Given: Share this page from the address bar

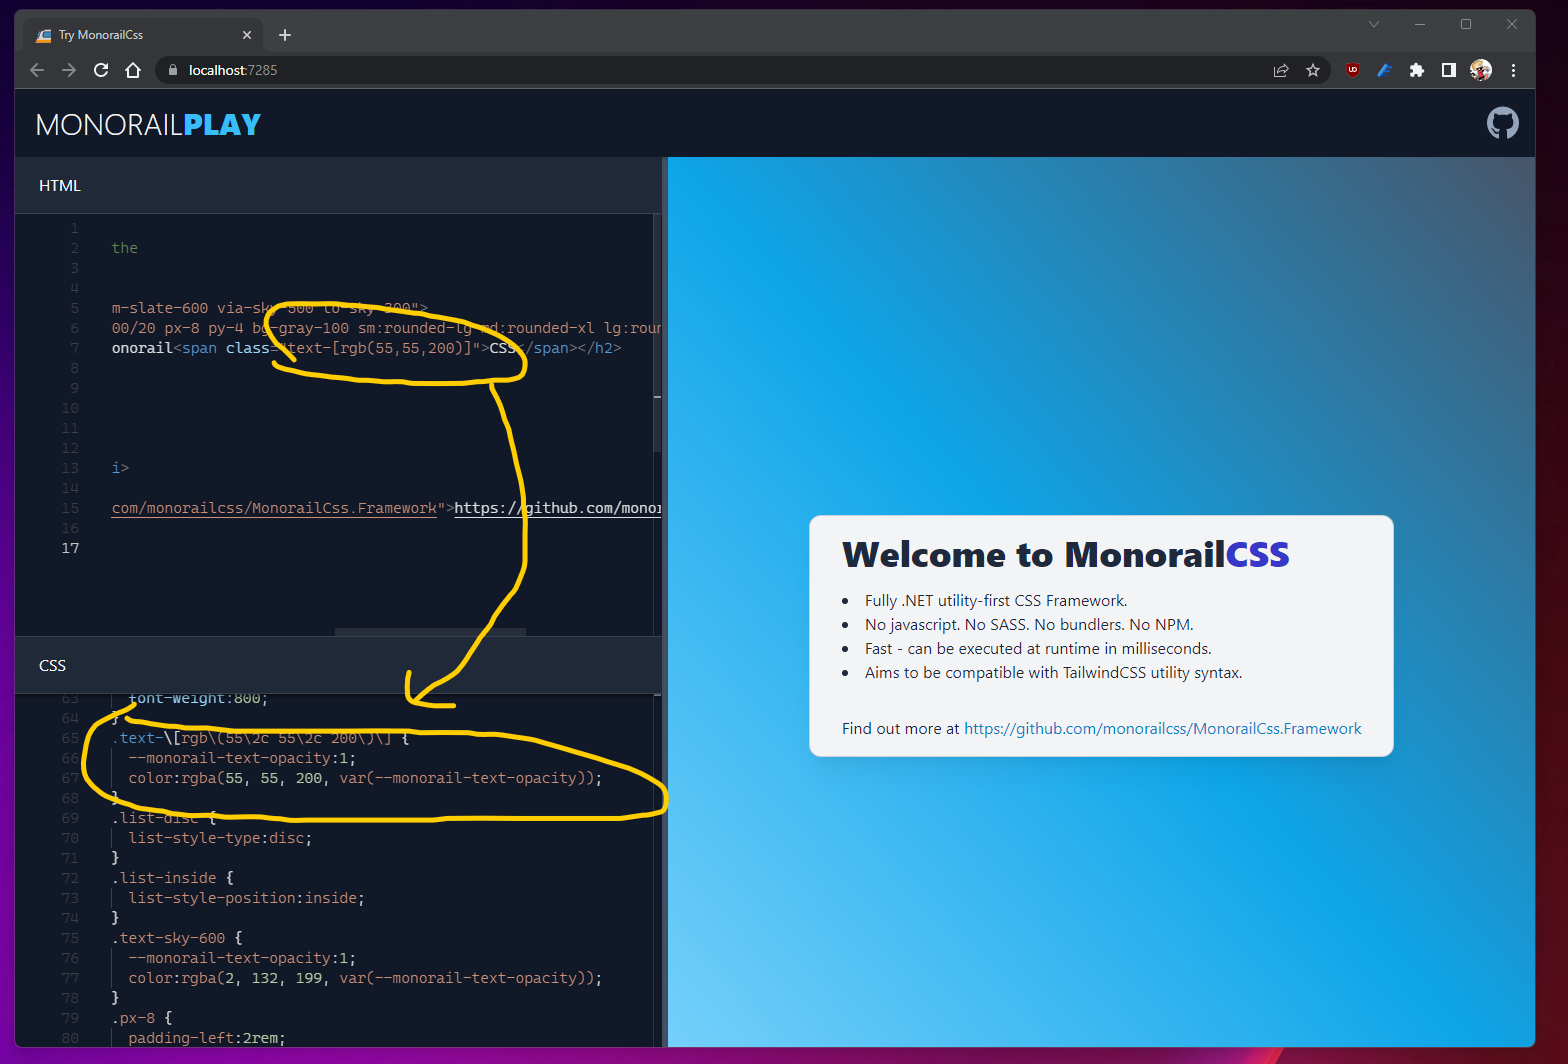Looking at the screenshot, I should click(x=1281, y=70).
